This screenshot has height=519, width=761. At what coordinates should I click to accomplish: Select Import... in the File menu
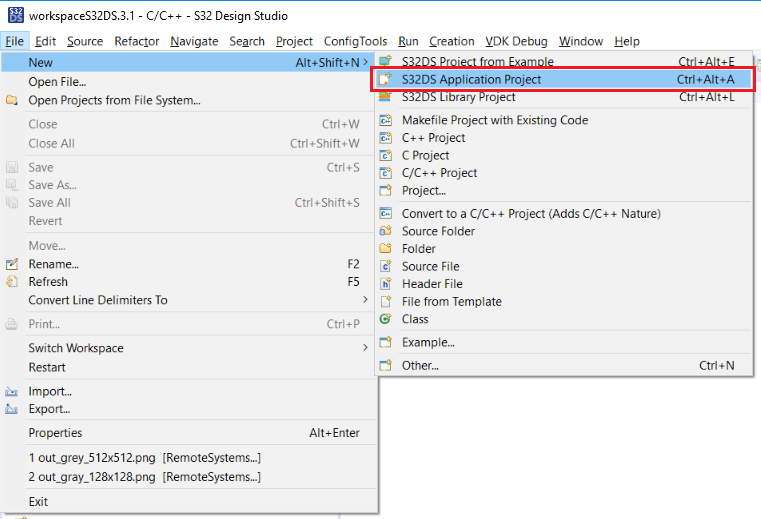50,391
